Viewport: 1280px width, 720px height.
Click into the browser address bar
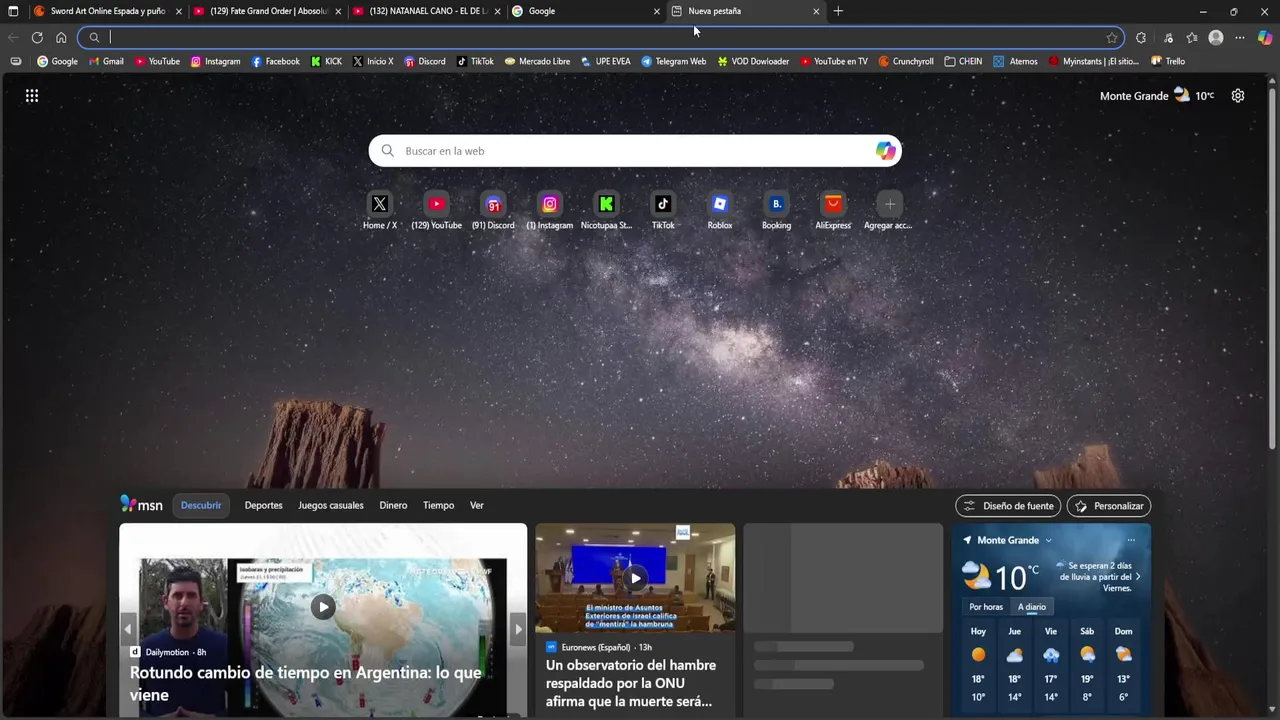coord(600,38)
